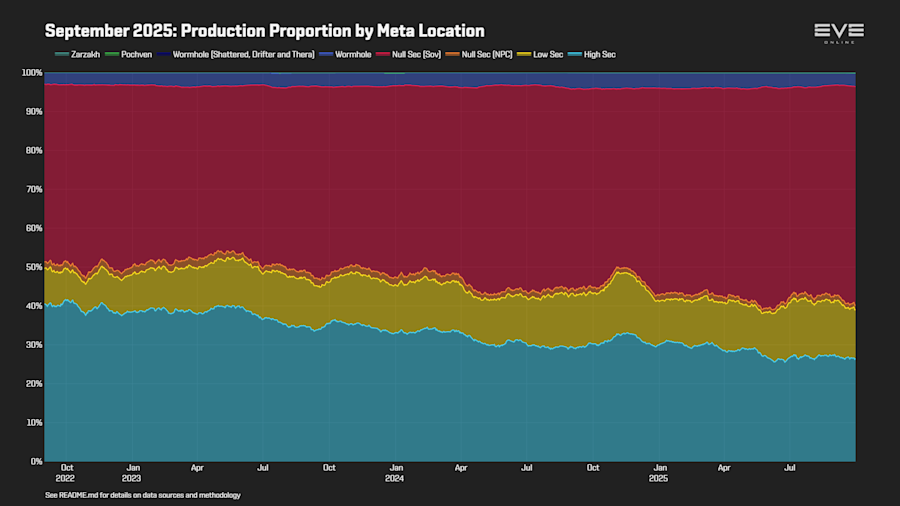Click the 50% y-axis label

pyautogui.click(x=34, y=267)
